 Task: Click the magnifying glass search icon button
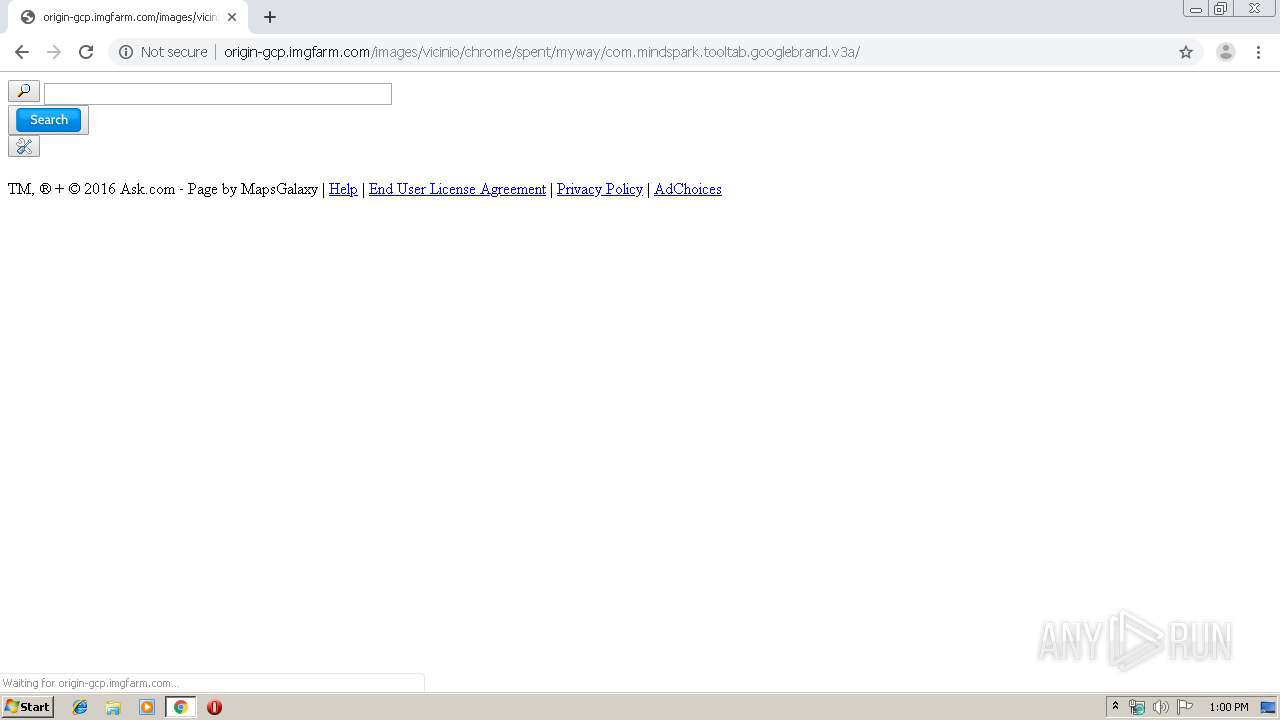coord(24,91)
